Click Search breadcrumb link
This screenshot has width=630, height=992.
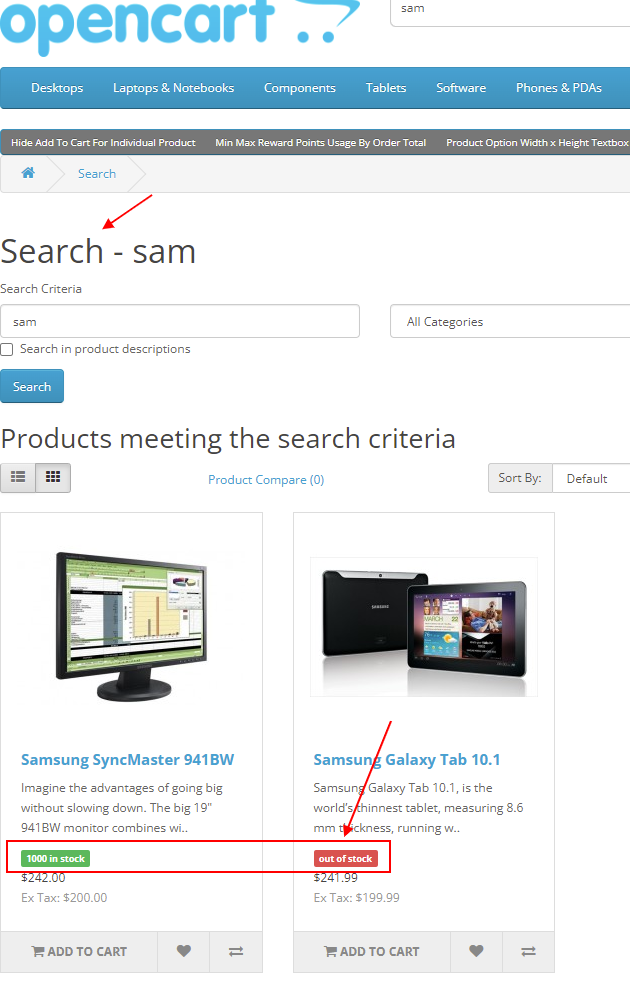(x=97, y=173)
